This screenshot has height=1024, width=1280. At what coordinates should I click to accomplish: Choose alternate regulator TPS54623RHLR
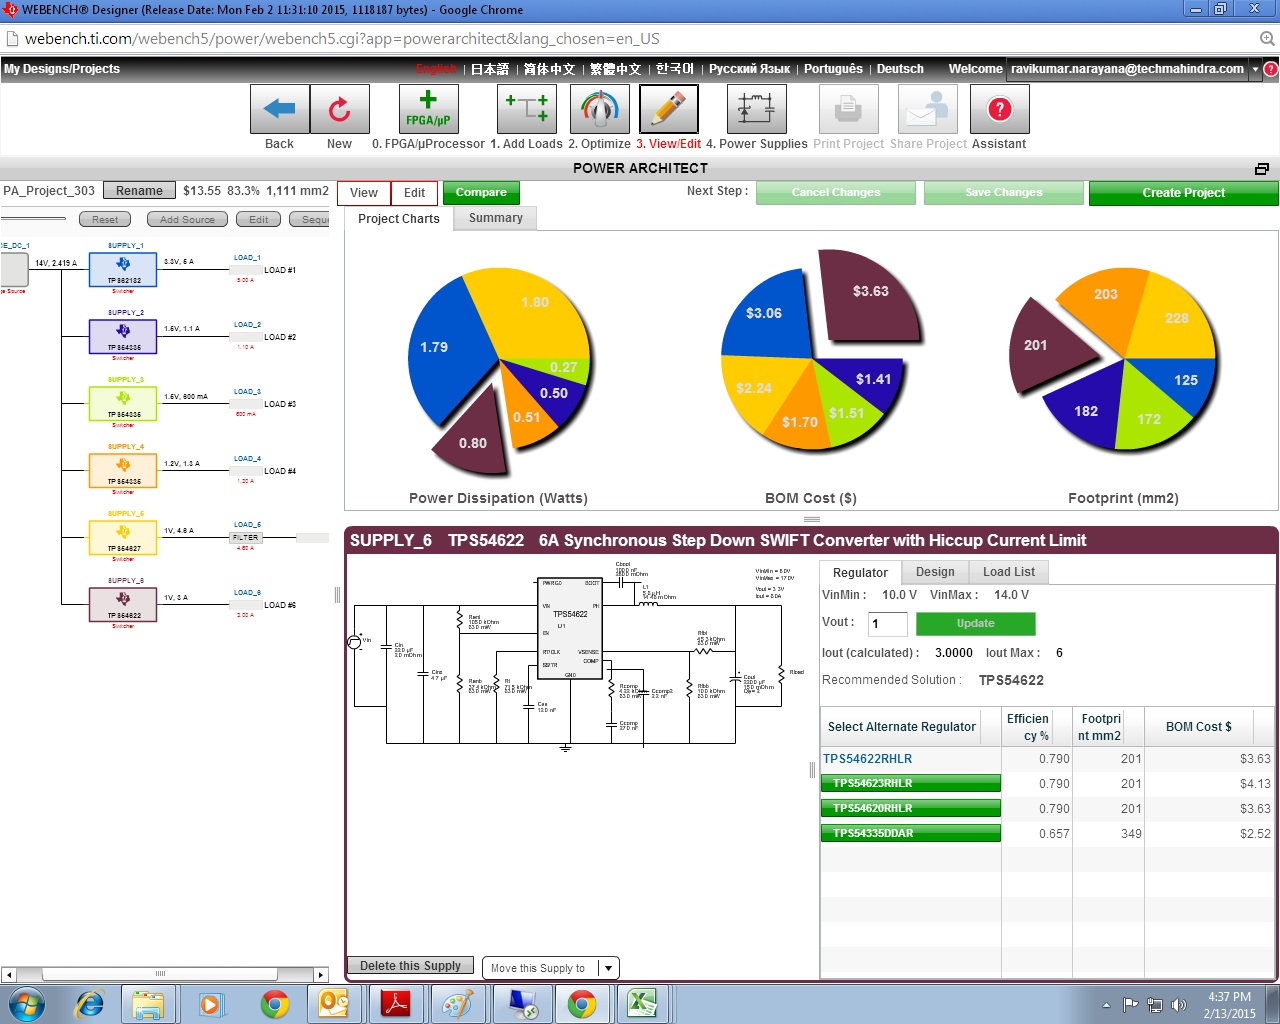click(x=911, y=783)
